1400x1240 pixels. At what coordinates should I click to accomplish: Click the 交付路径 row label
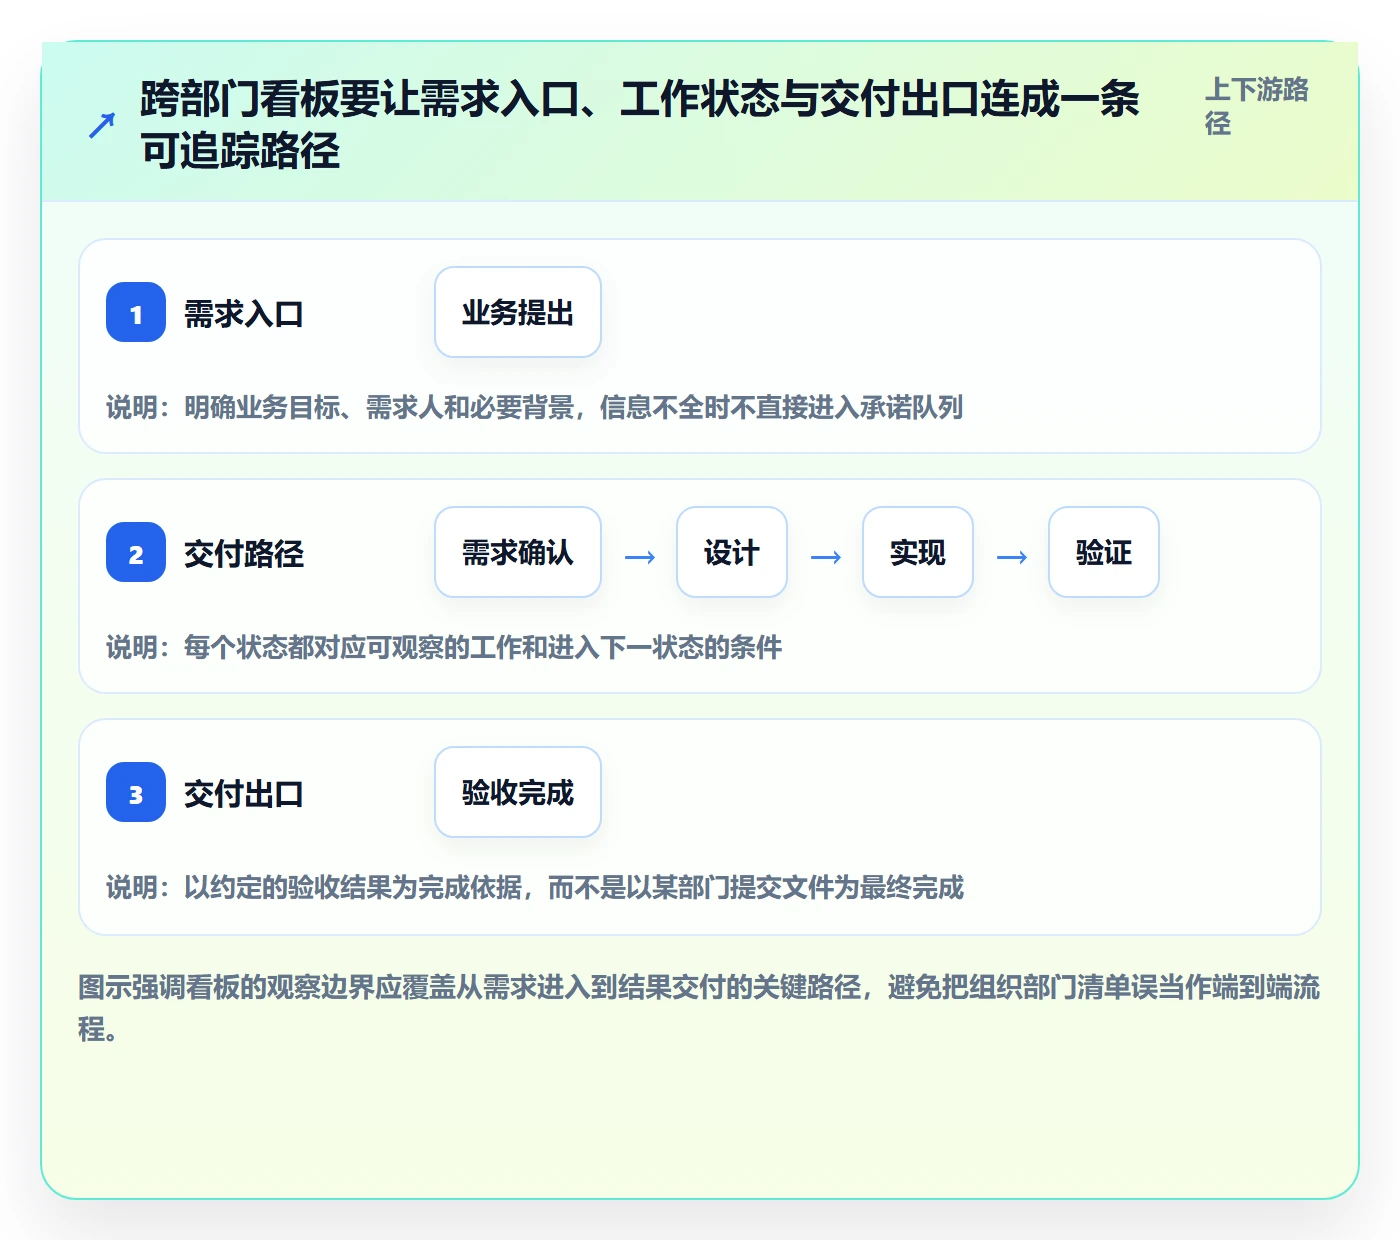[x=244, y=554]
